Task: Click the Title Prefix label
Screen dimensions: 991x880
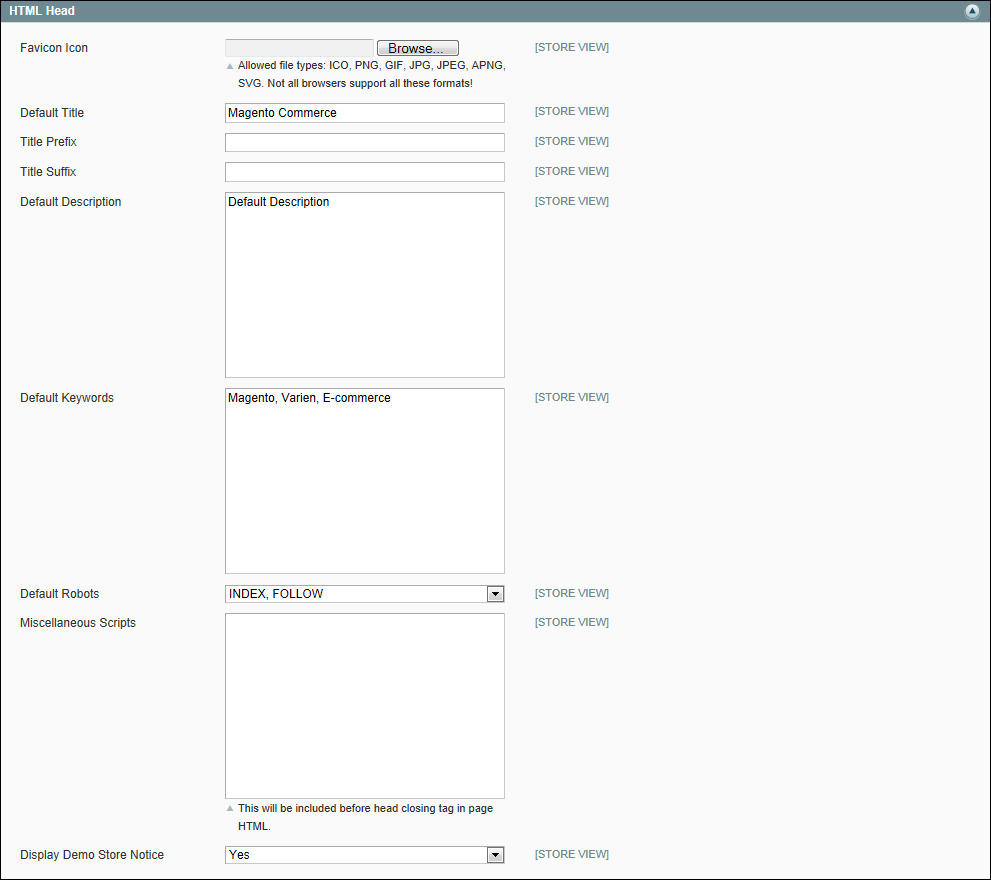Action: (48, 142)
